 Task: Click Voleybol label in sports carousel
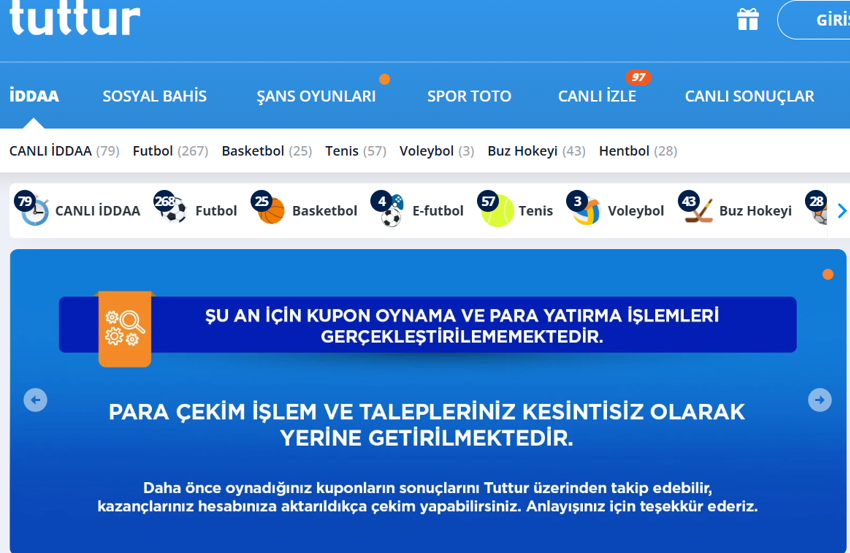tap(636, 211)
